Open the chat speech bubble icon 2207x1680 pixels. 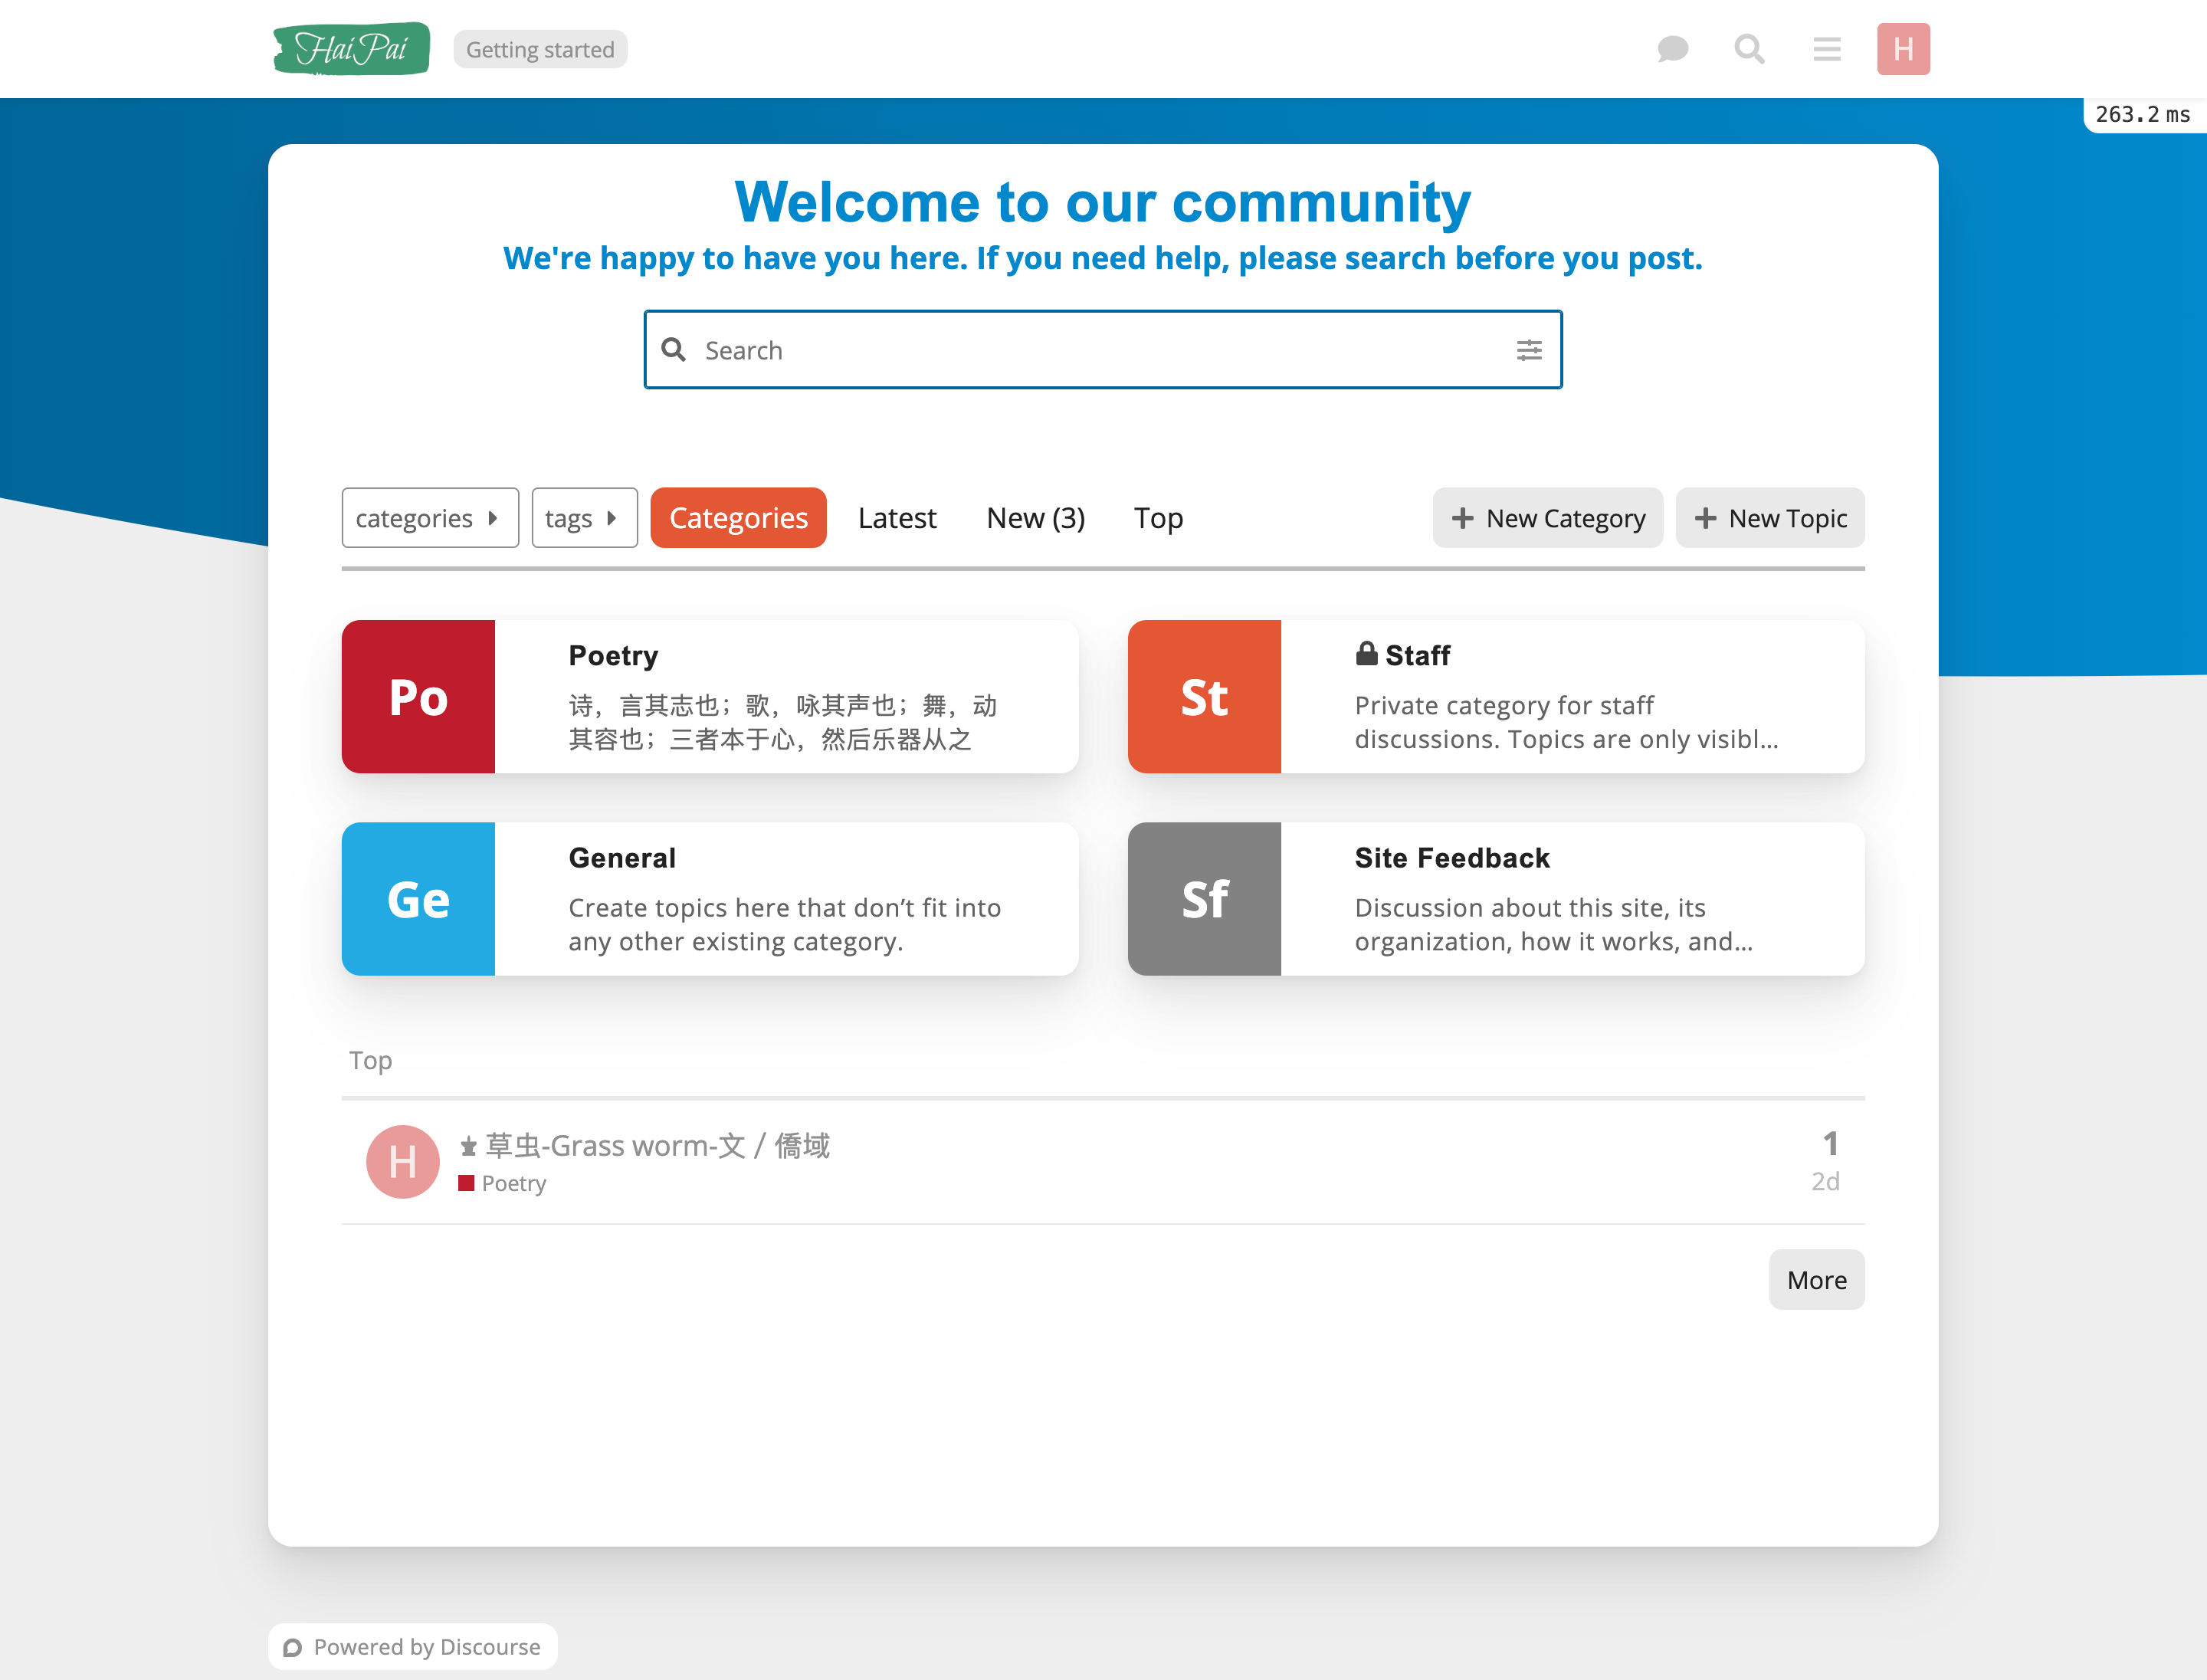tap(1672, 49)
